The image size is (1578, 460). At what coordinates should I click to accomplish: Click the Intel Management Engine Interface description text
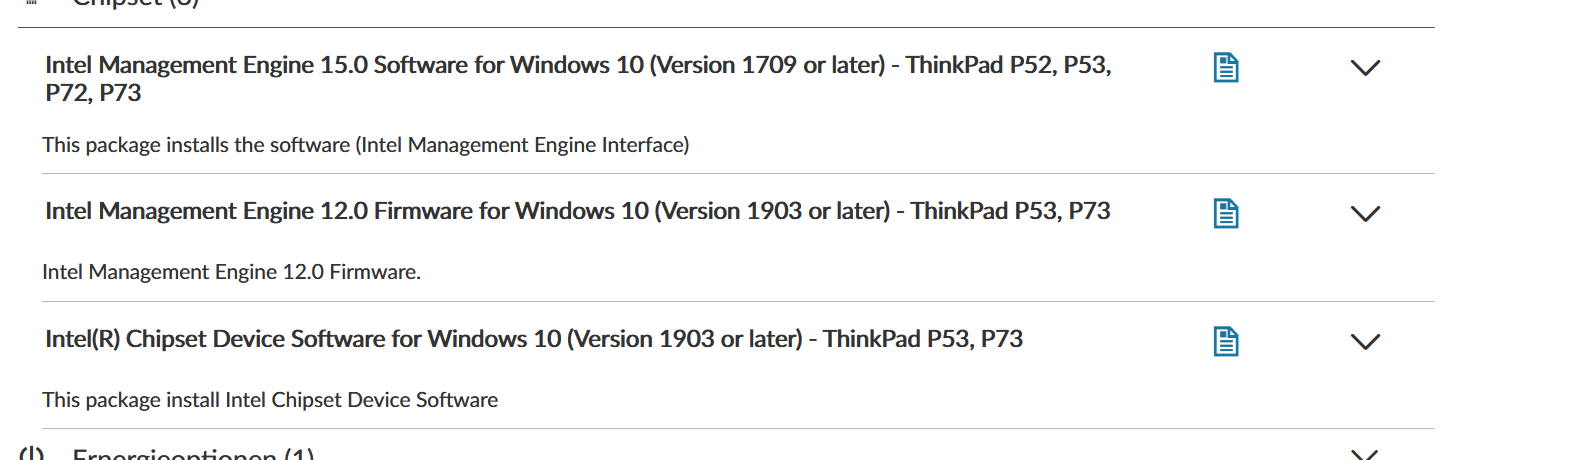click(x=365, y=145)
